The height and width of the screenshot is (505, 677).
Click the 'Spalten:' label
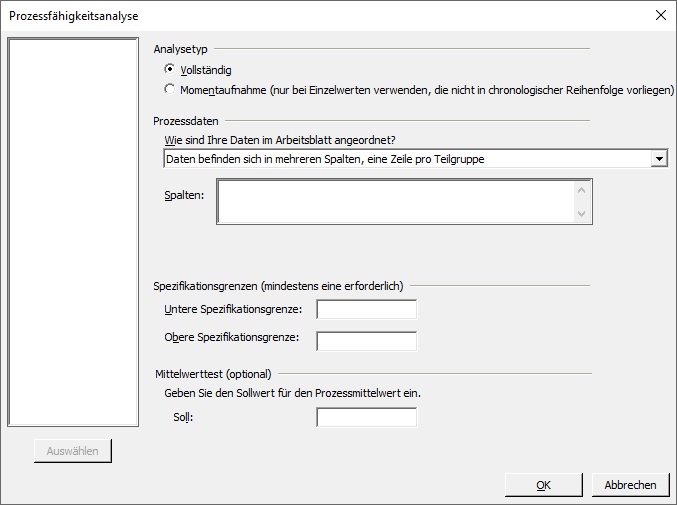tap(184, 195)
